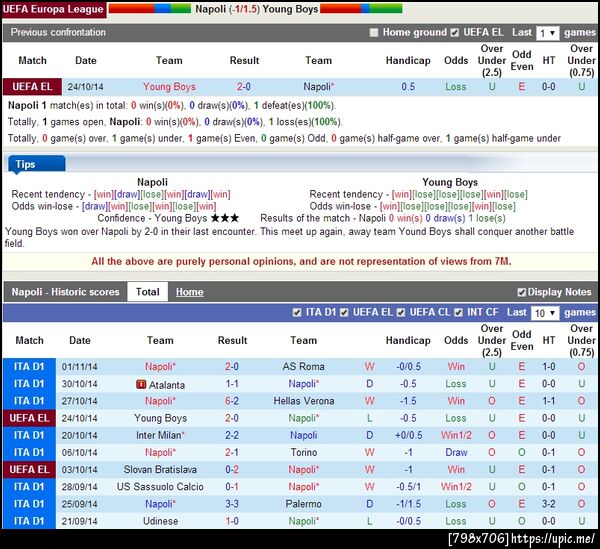
Task: Toggle the Display Notes checkbox
Action: [x=522, y=292]
